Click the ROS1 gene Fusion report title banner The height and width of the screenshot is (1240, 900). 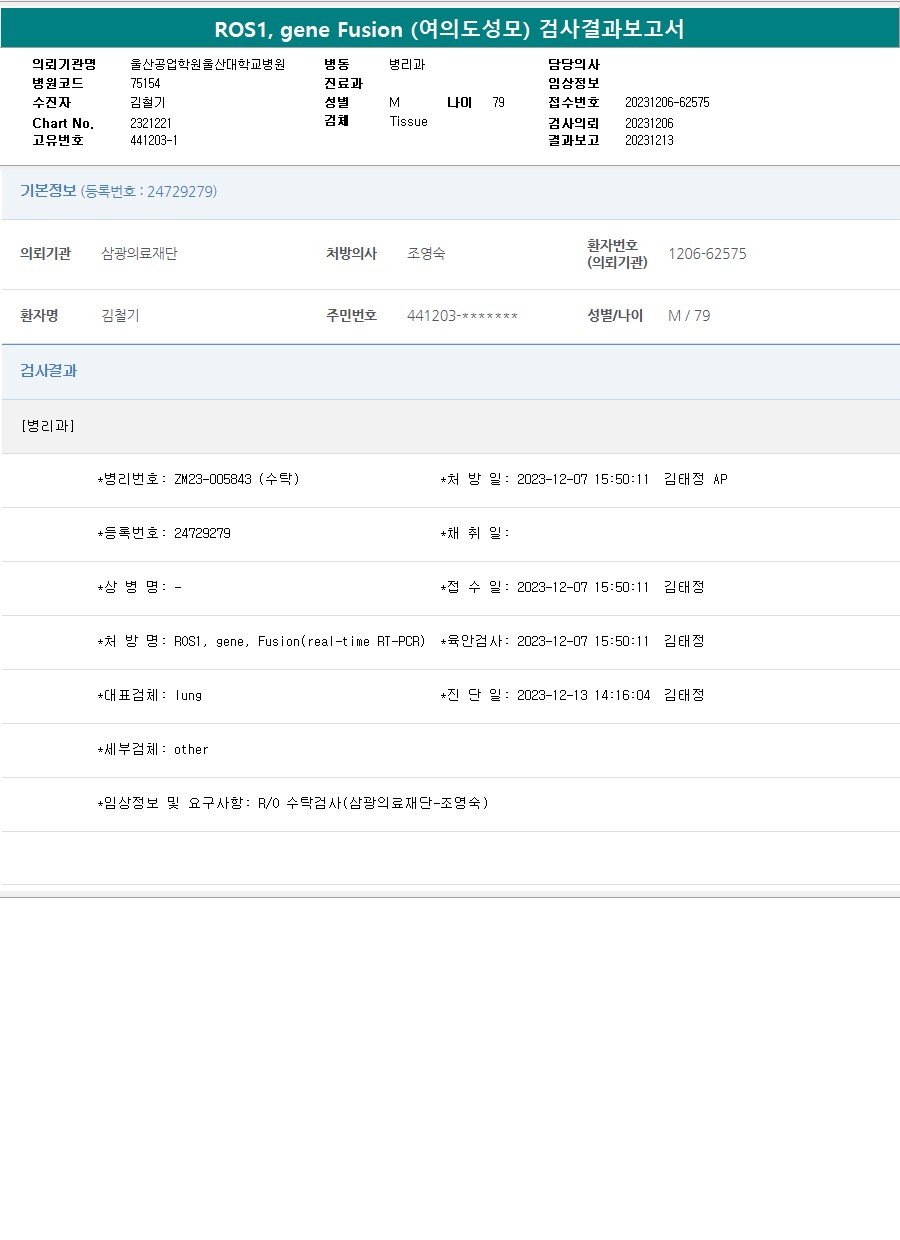pyautogui.click(x=450, y=29)
